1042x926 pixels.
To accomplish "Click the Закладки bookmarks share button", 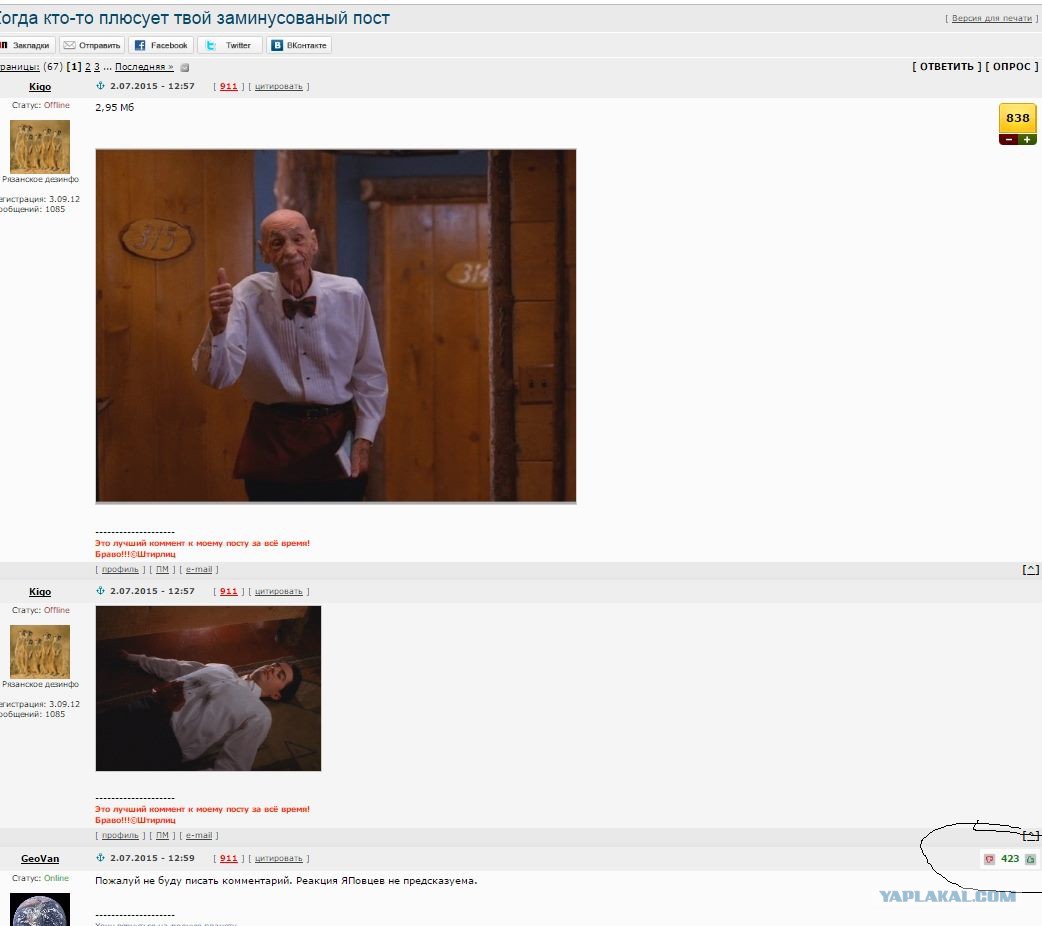I will tap(27, 45).
